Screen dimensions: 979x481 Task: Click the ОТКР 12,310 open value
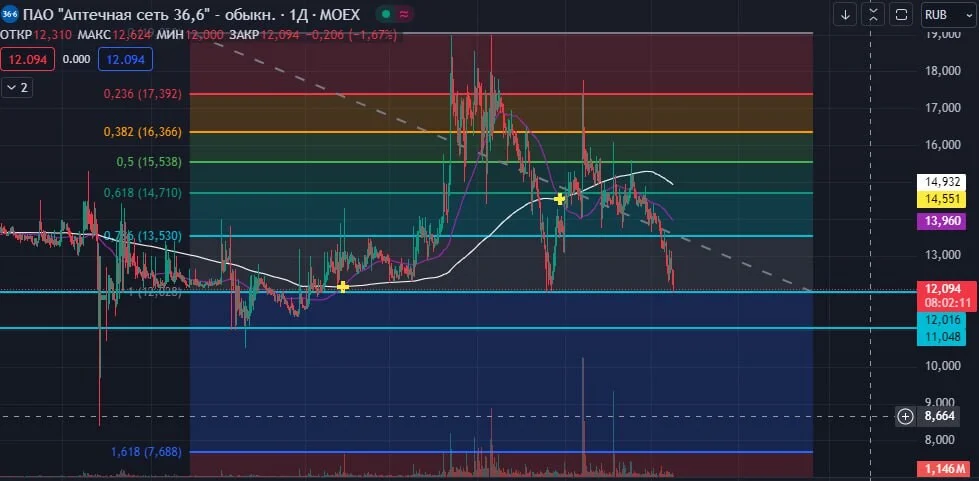click(x=36, y=35)
